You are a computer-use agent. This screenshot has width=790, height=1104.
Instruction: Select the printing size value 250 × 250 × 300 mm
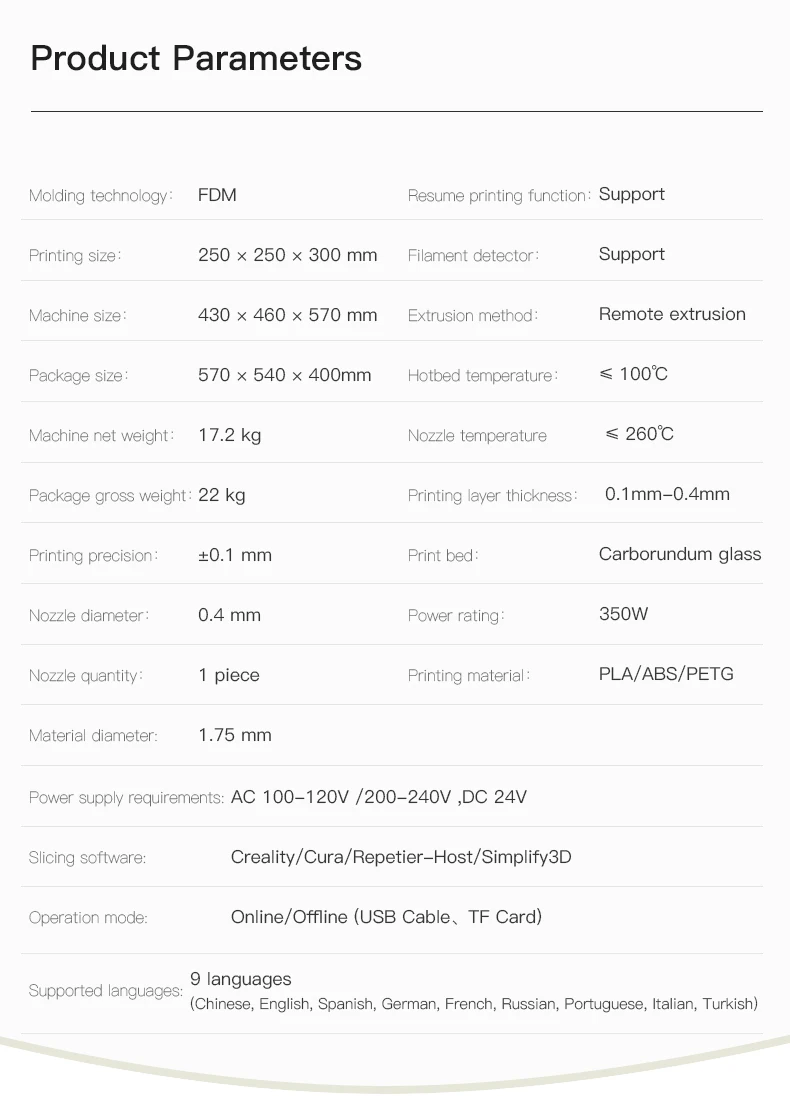coord(287,255)
